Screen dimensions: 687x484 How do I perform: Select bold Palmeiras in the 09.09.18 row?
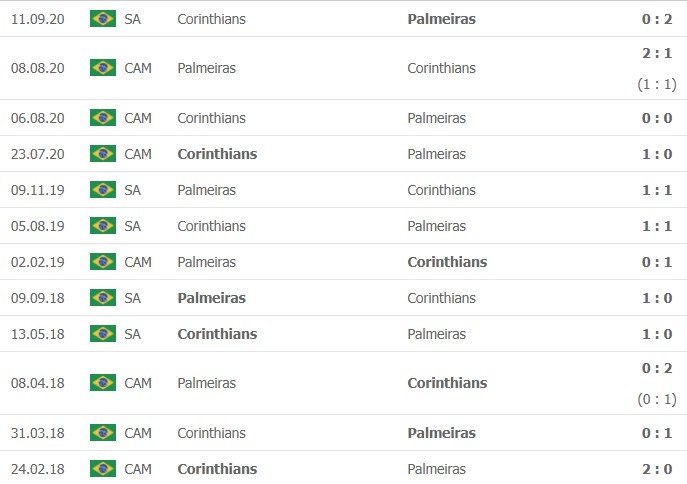211,298
